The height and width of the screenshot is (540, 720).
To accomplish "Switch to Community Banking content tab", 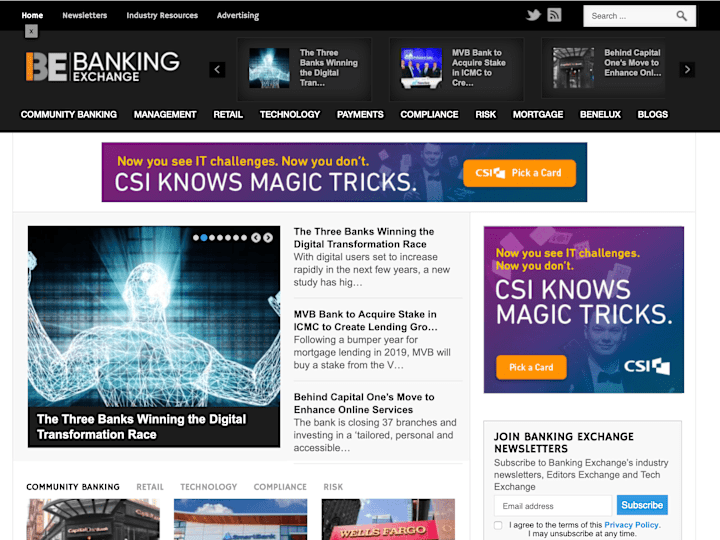I will [73, 487].
